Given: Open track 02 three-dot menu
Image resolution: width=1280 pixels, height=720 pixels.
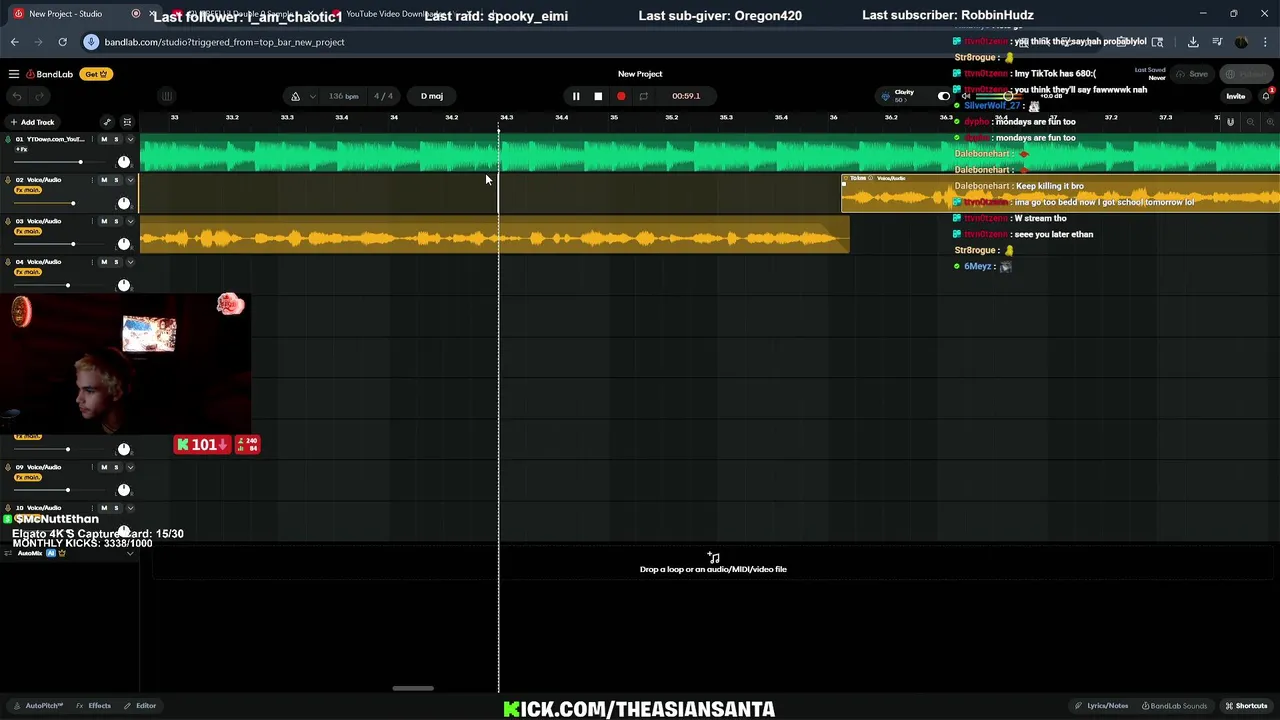Looking at the screenshot, I should [x=92, y=180].
